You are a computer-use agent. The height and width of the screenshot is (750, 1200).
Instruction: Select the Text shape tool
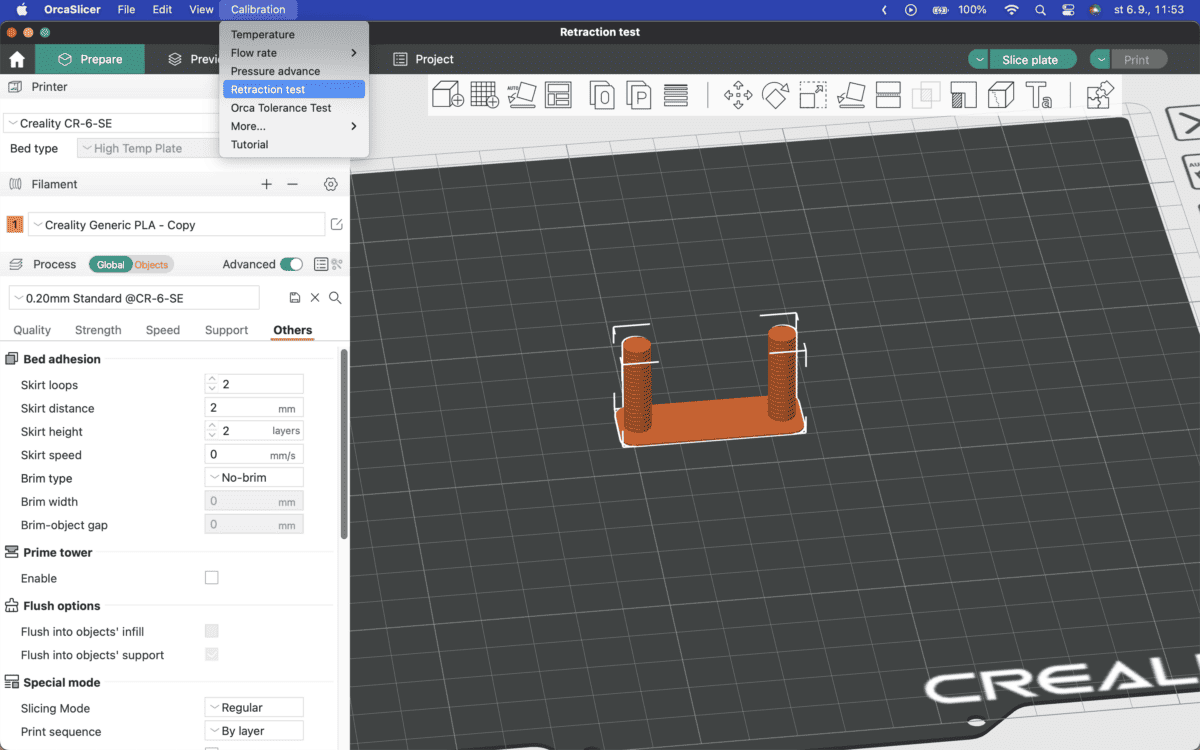click(x=1038, y=95)
